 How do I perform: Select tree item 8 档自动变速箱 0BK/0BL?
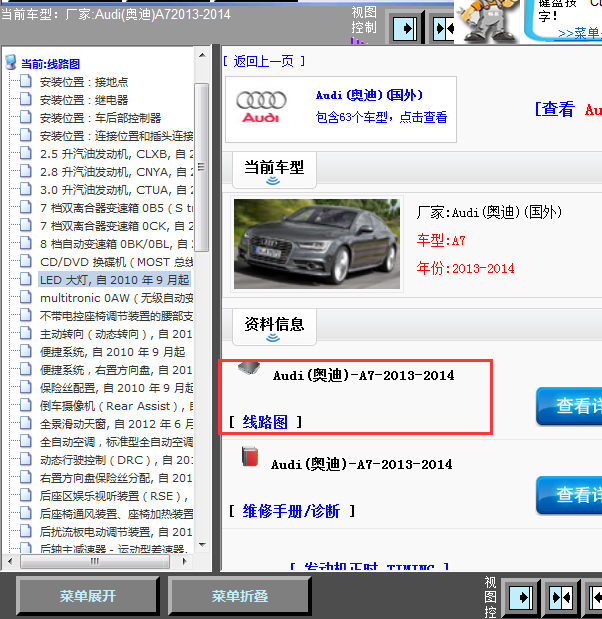pos(114,244)
